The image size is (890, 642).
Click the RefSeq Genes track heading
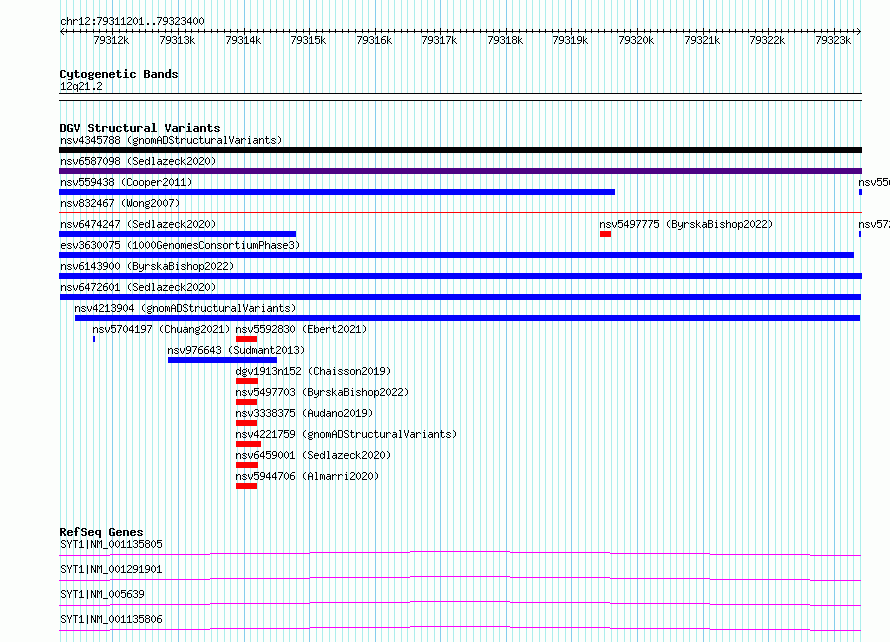point(101,532)
